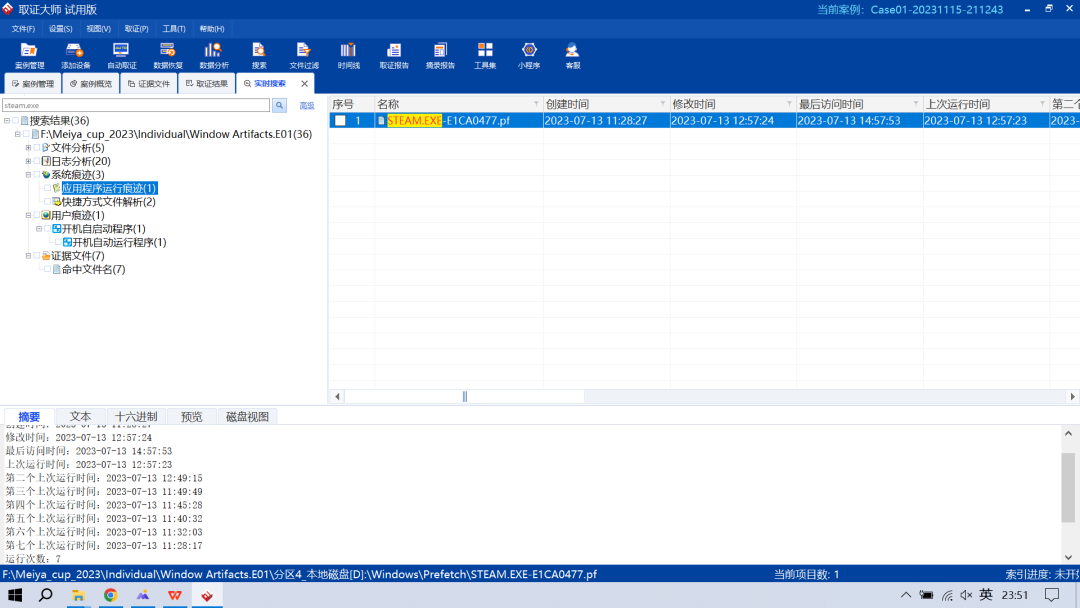The width and height of the screenshot is (1080, 608).
Task: Switch to the 证据文件 tab
Action: click(149, 83)
